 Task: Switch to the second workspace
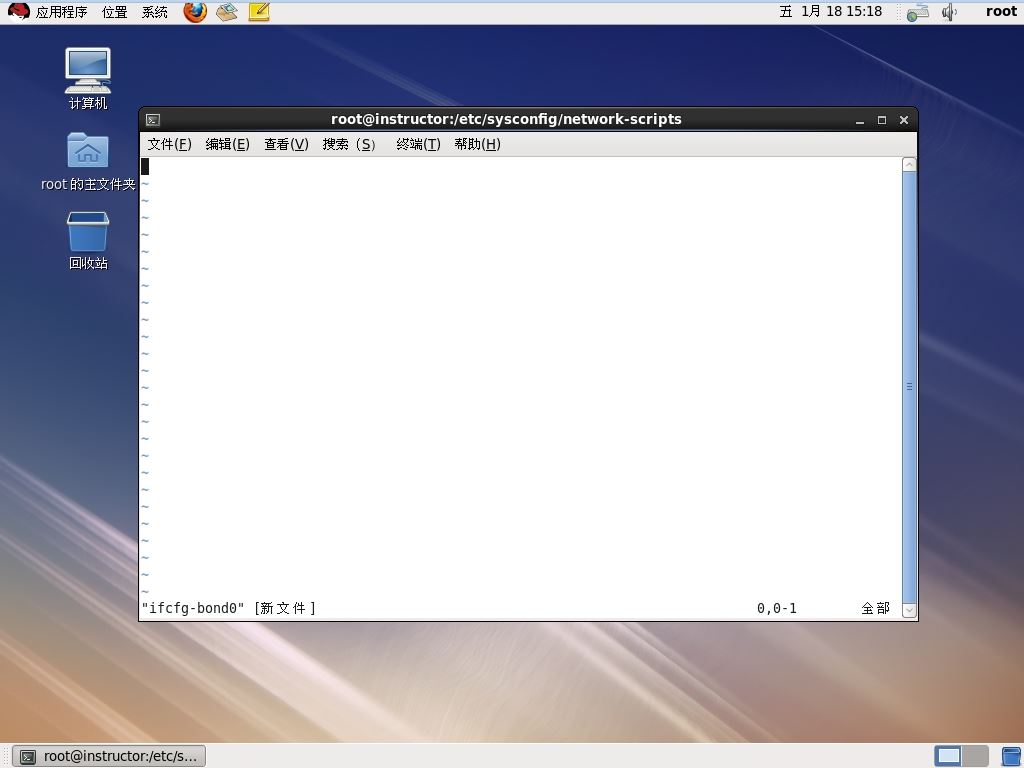pos(975,756)
